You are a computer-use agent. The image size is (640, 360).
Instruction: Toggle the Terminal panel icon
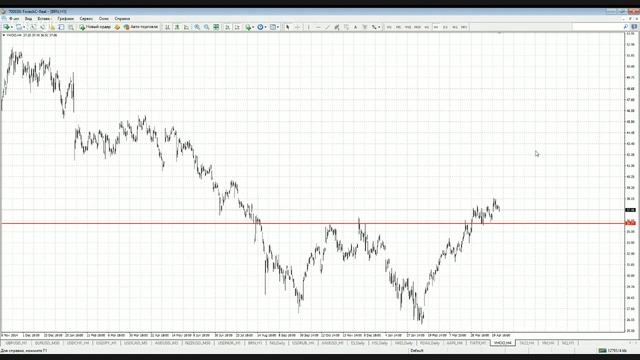point(61,27)
